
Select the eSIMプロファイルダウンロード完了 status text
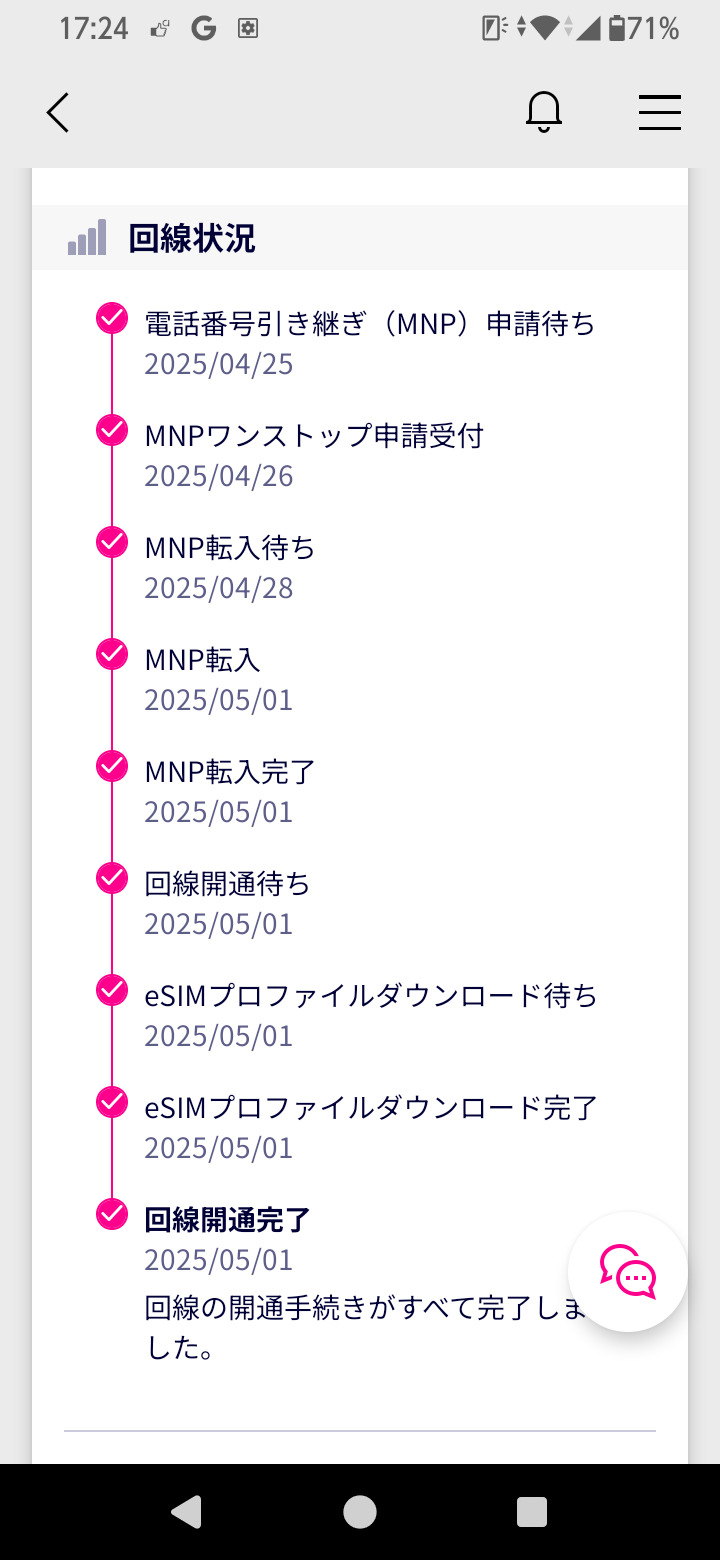pos(371,1108)
